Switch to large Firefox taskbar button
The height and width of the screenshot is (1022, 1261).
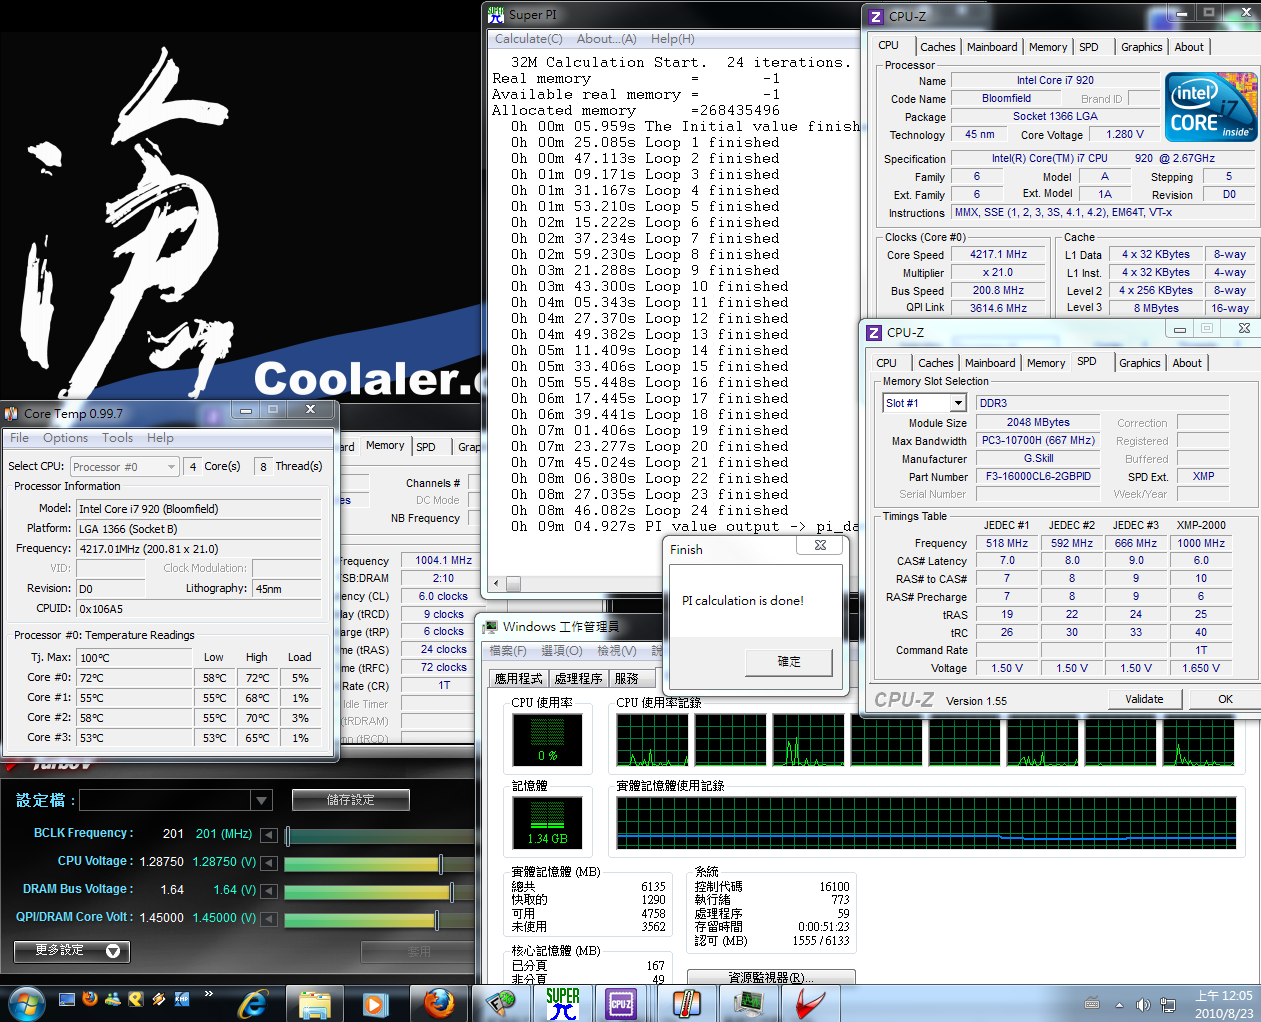(x=438, y=1003)
